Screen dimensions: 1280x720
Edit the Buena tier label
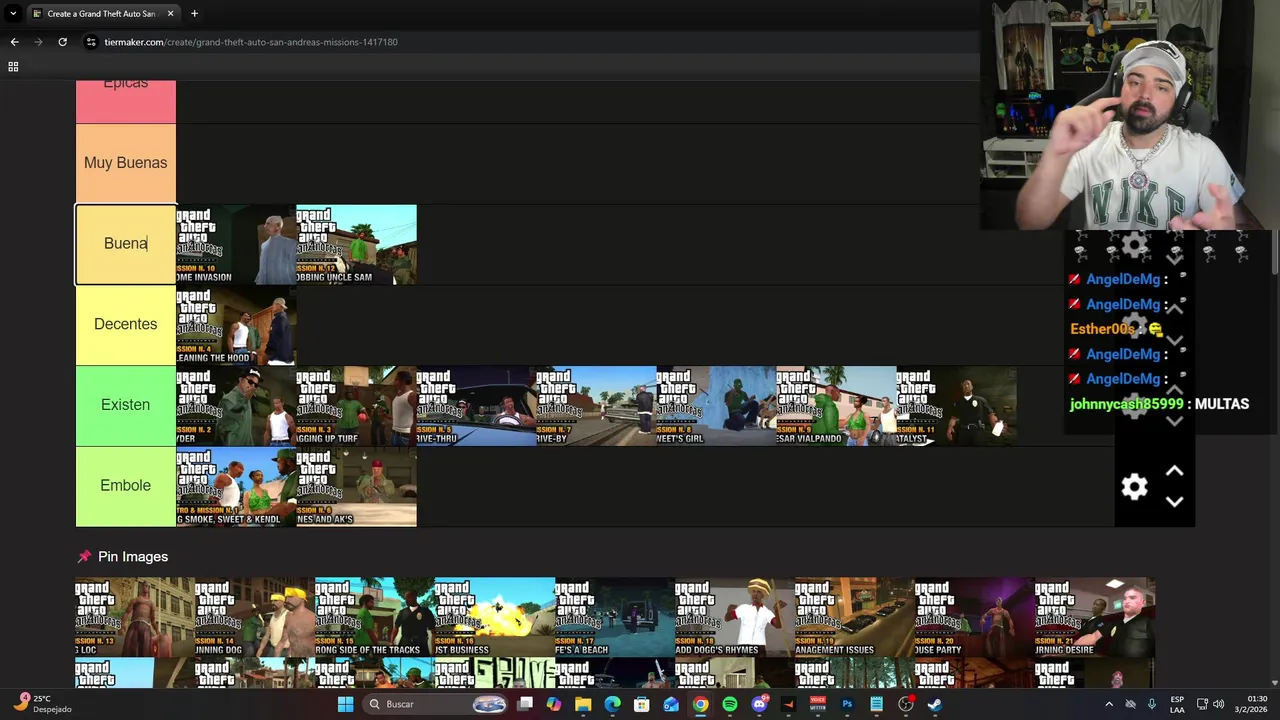(x=126, y=244)
